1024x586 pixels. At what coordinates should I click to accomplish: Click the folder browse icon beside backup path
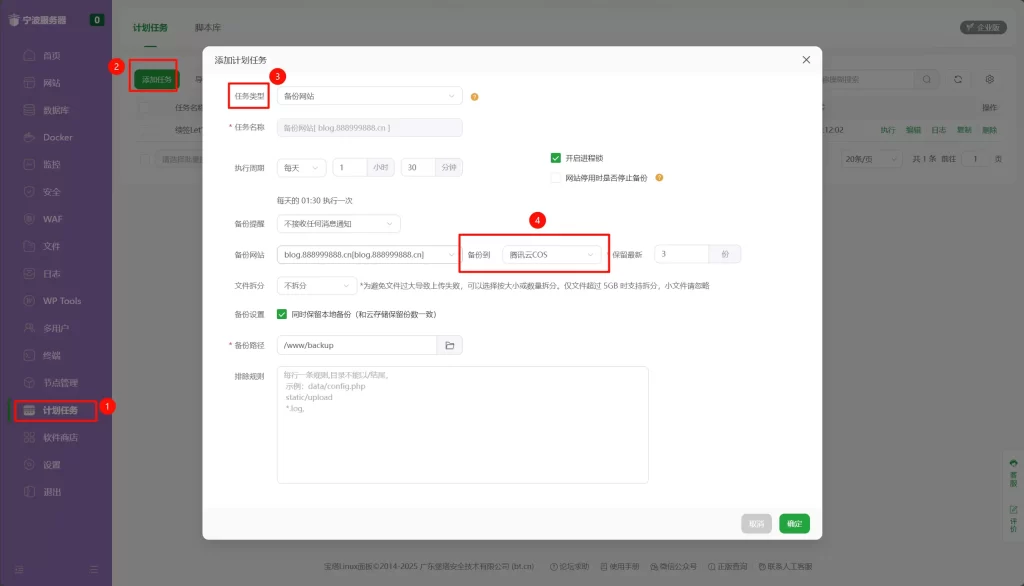pyautogui.click(x=450, y=345)
